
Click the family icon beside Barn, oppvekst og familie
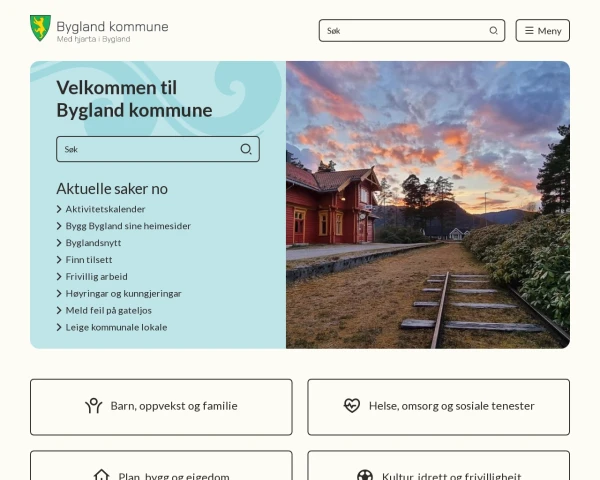click(x=94, y=406)
